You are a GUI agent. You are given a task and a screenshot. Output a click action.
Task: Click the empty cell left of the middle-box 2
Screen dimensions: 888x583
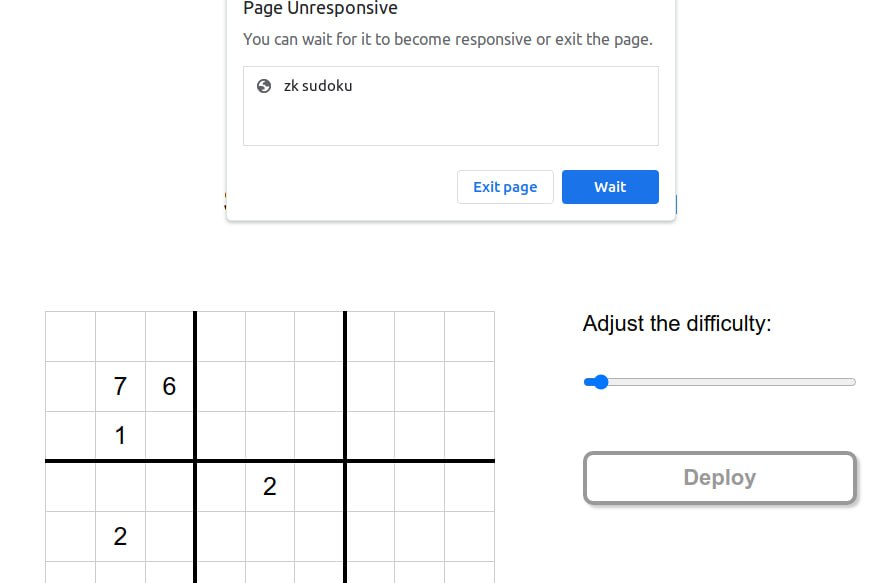point(220,487)
